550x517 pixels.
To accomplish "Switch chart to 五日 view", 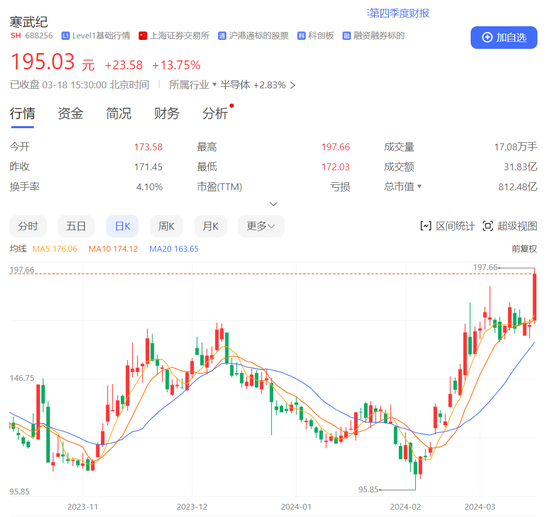I will [x=76, y=226].
